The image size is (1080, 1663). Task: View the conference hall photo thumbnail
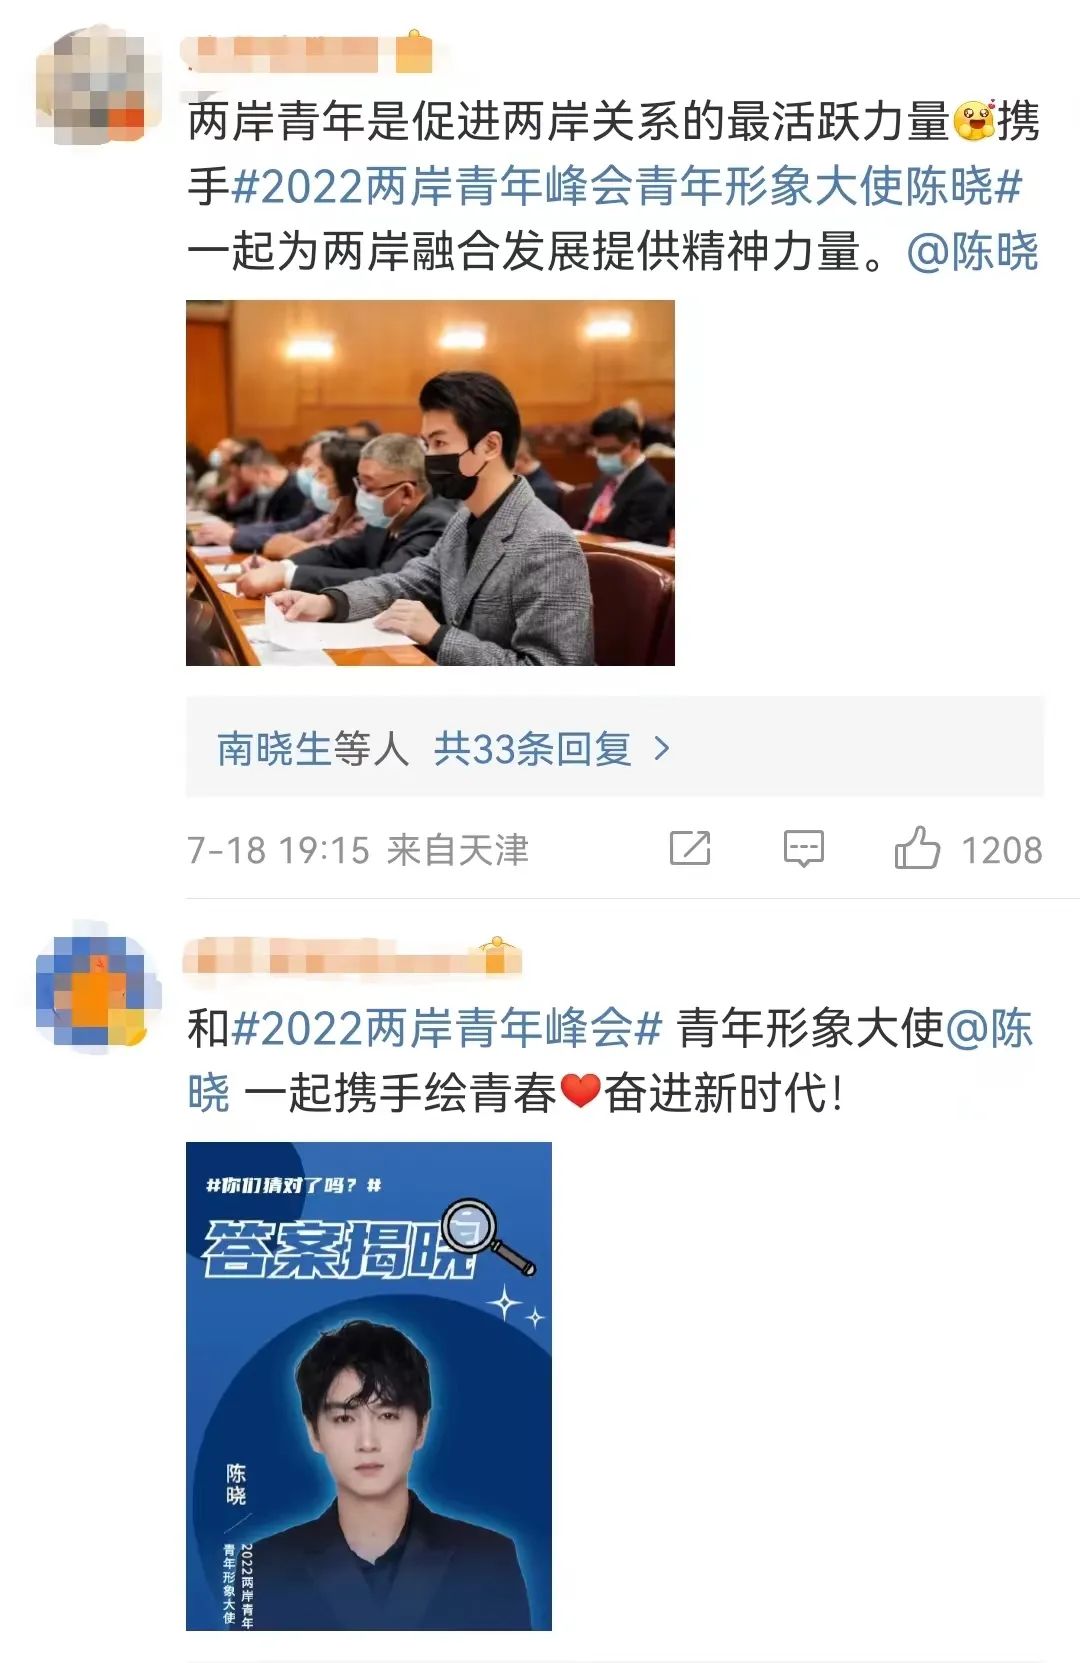(x=430, y=483)
